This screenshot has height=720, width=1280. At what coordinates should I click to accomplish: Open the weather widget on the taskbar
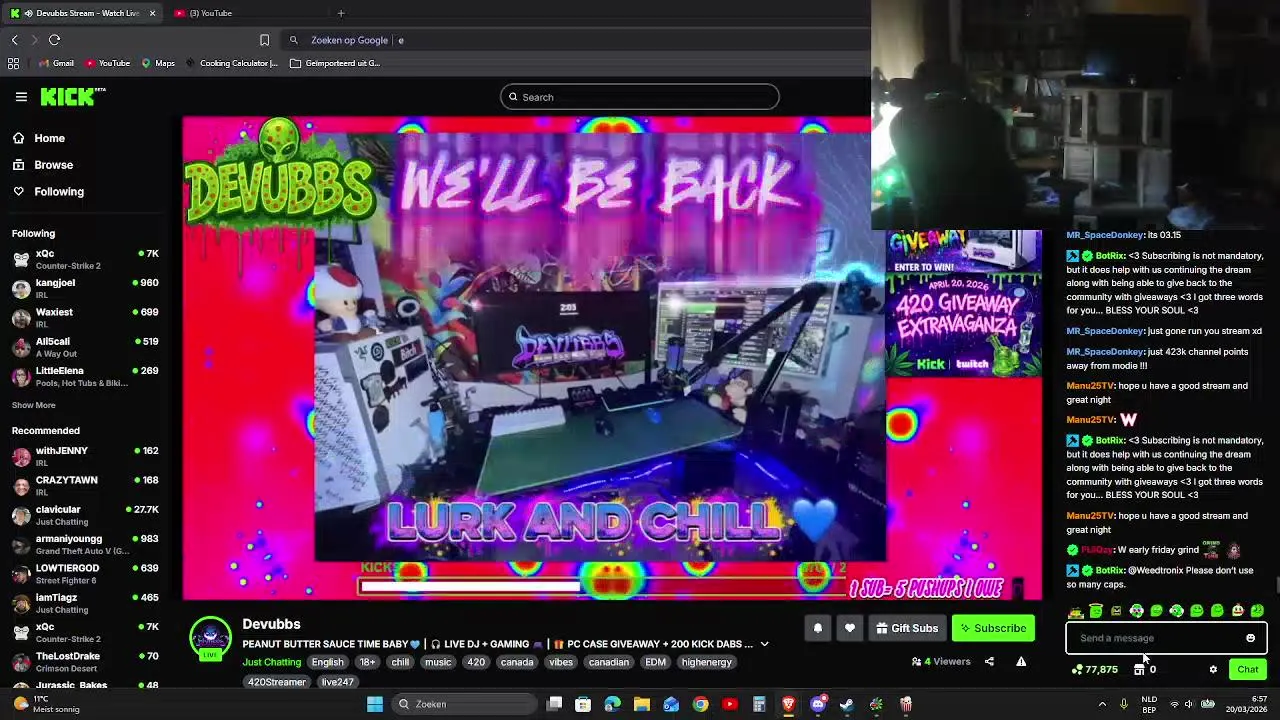45,704
